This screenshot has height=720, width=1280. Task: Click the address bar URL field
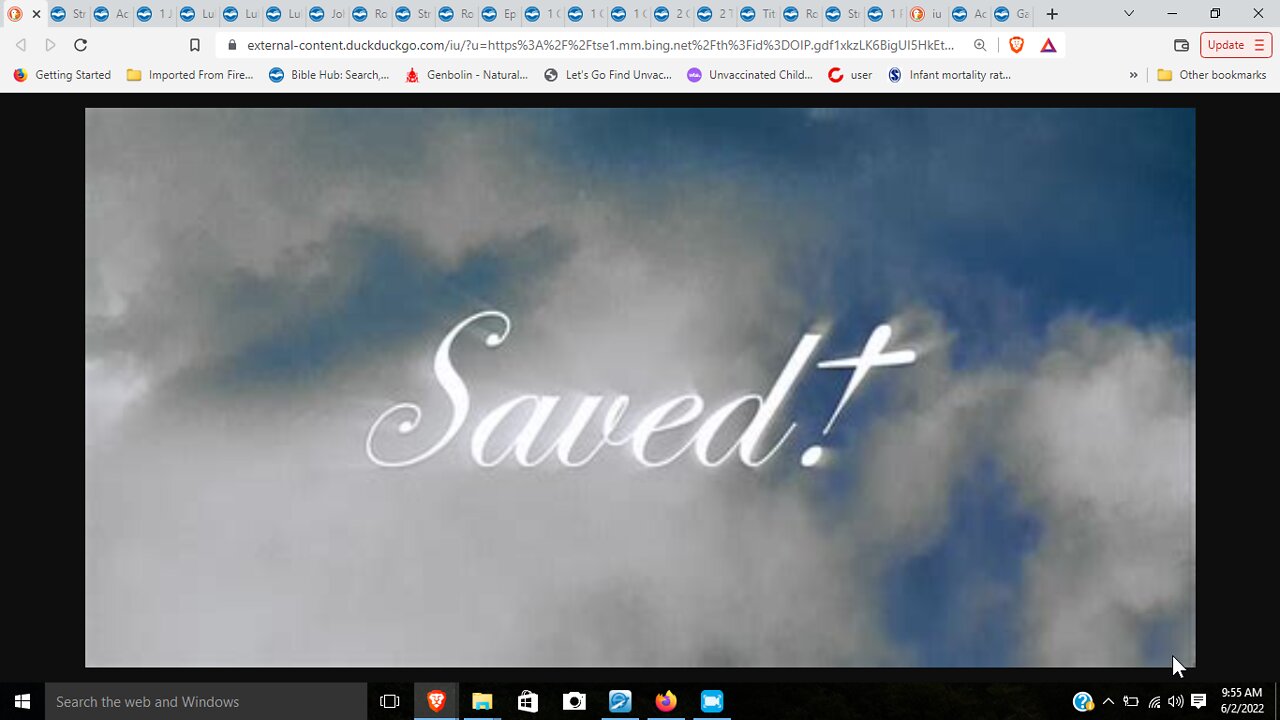click(x=600, y=45)
